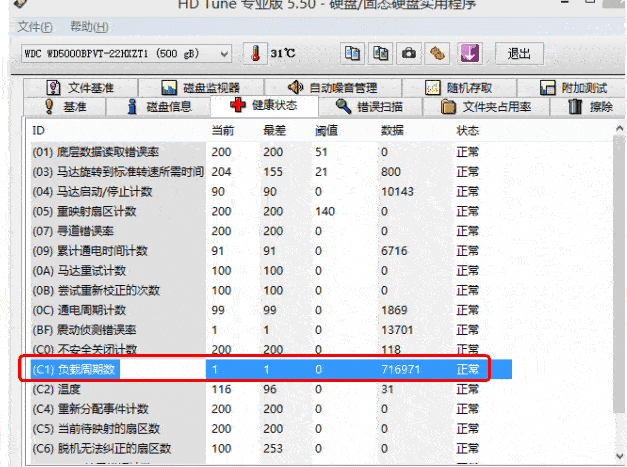
Task: Click the yellow exclamation 基准 icon
Action: point(49,107)
